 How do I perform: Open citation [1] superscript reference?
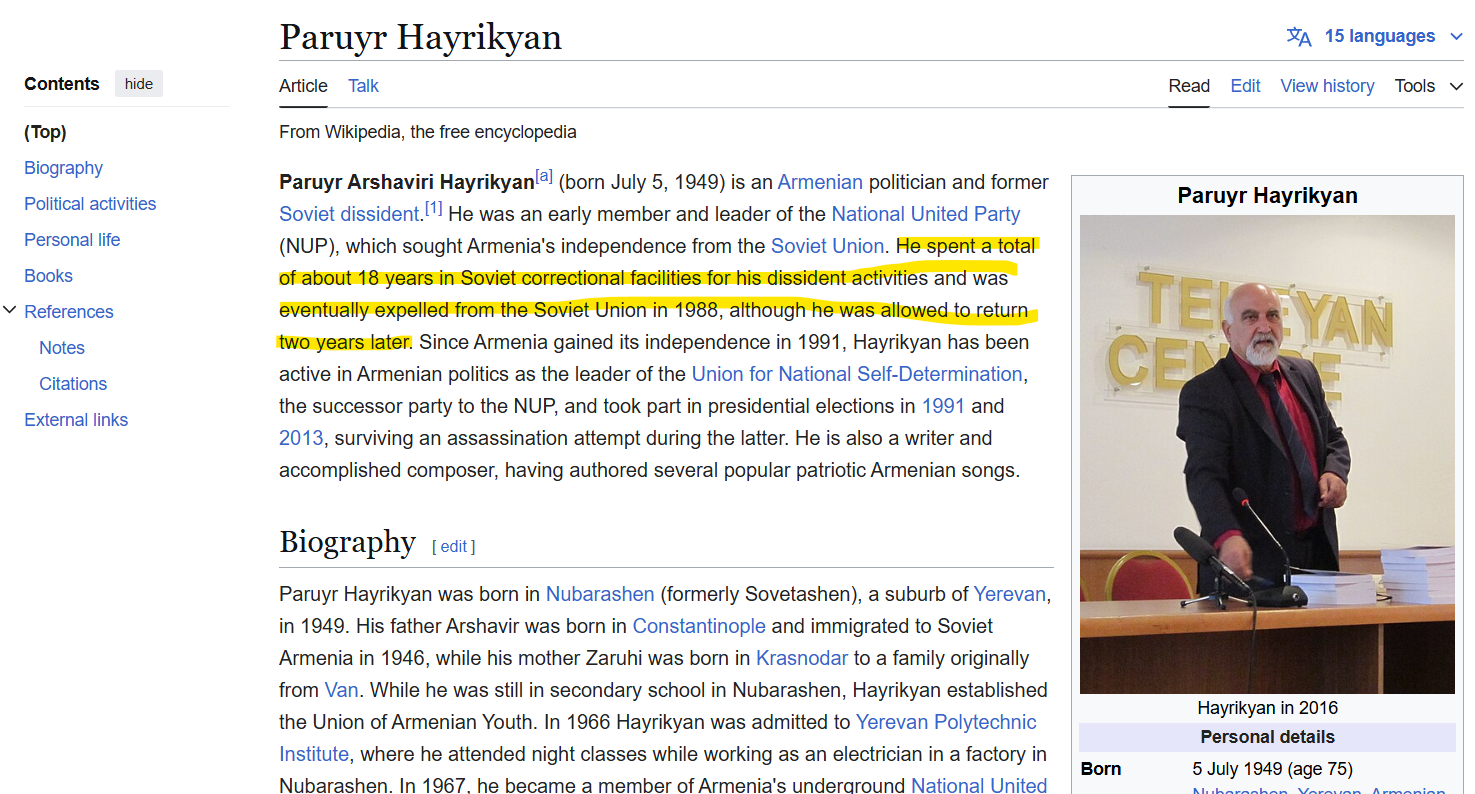433,209
